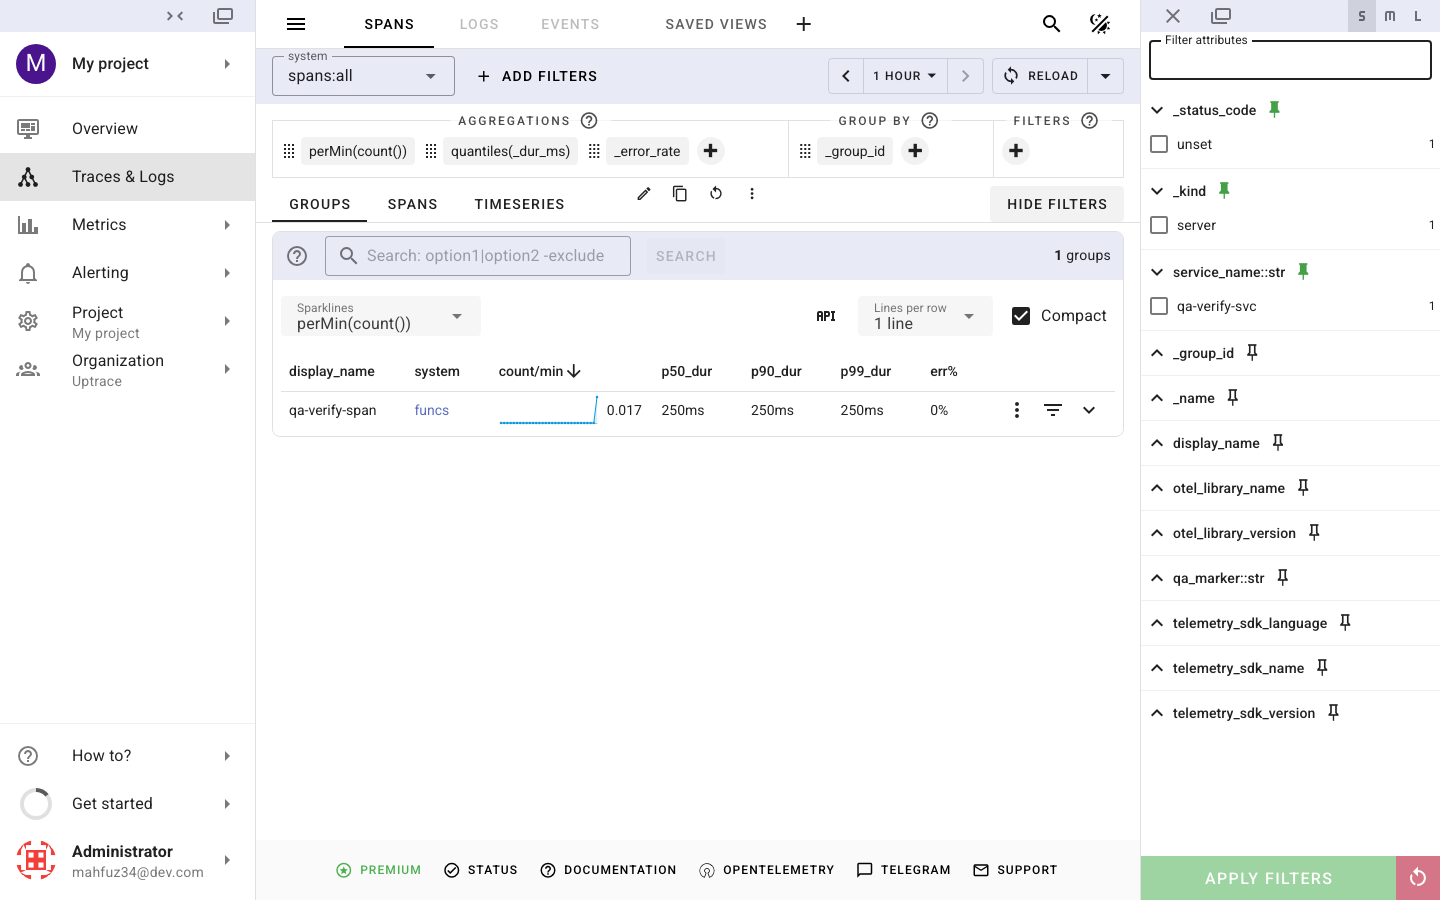This screenshot has width=1440, height=900.
Task: Check the unset status code checkbox
Action: click(x=1159, y=144)
